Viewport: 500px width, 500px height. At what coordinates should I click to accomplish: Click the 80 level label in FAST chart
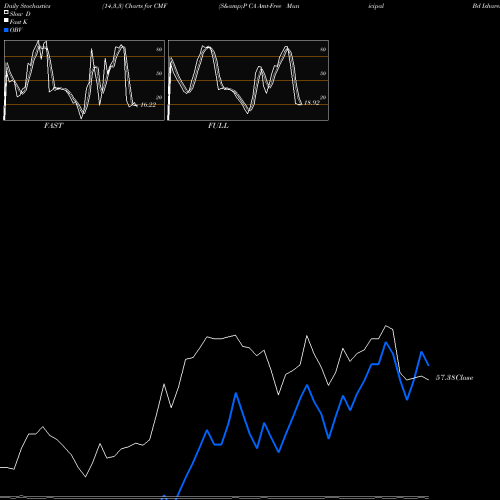point(159,49)
